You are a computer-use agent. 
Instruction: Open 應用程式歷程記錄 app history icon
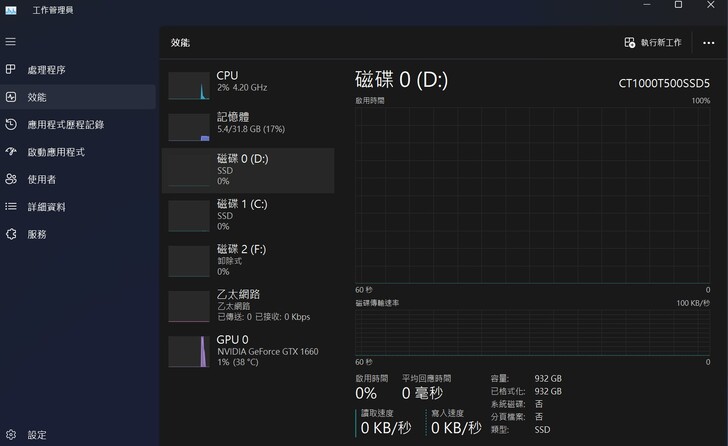click(x=11, y=125)
